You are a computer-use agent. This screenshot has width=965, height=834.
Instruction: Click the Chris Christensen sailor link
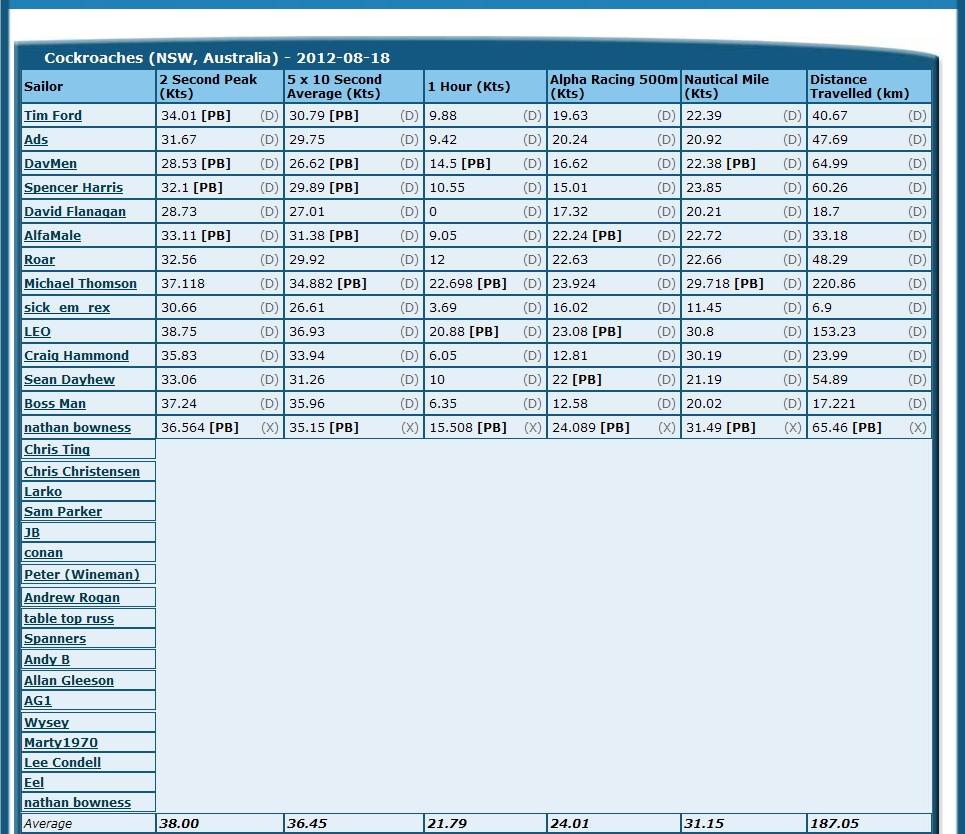[x=82, y=472]
